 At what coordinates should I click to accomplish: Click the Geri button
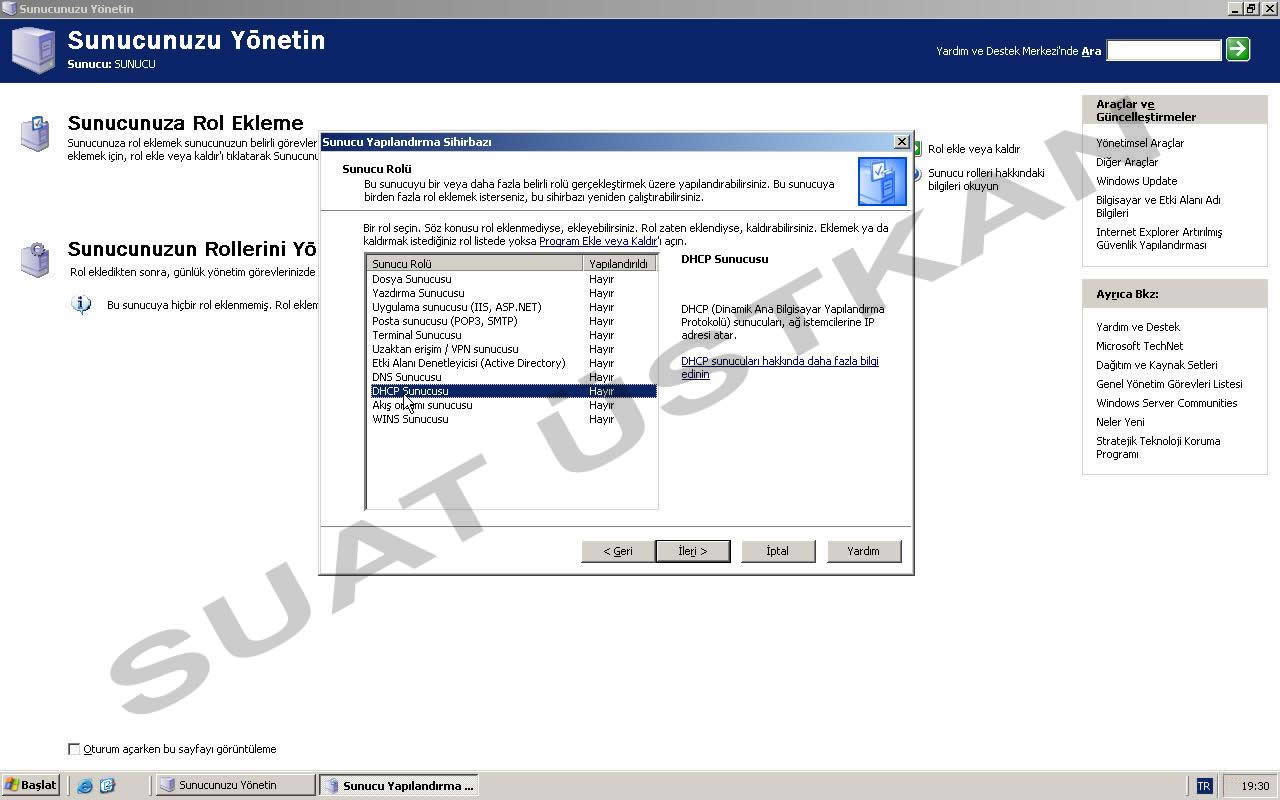617,551
